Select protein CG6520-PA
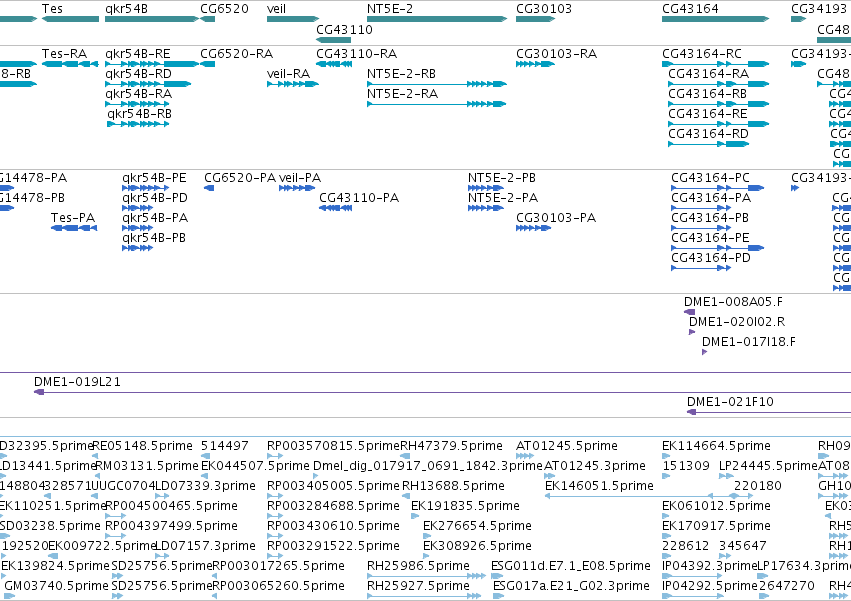The width and height of the screenshot is (851, 601). click(209, 188)
